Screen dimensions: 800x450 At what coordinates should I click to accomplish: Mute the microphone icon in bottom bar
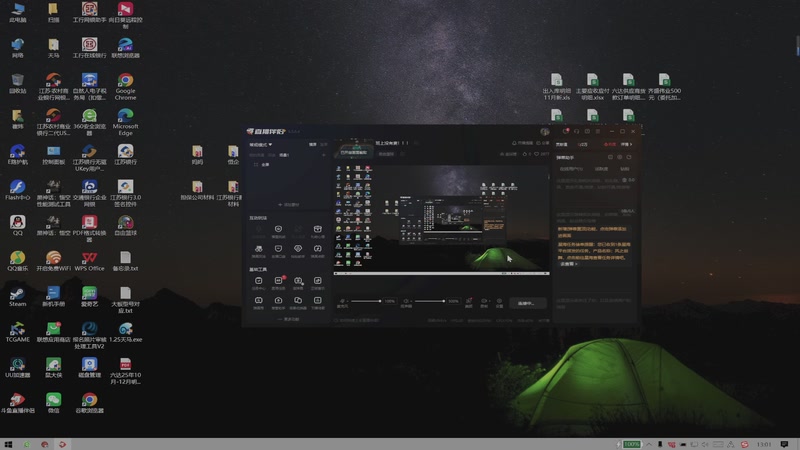click(342, 301)
